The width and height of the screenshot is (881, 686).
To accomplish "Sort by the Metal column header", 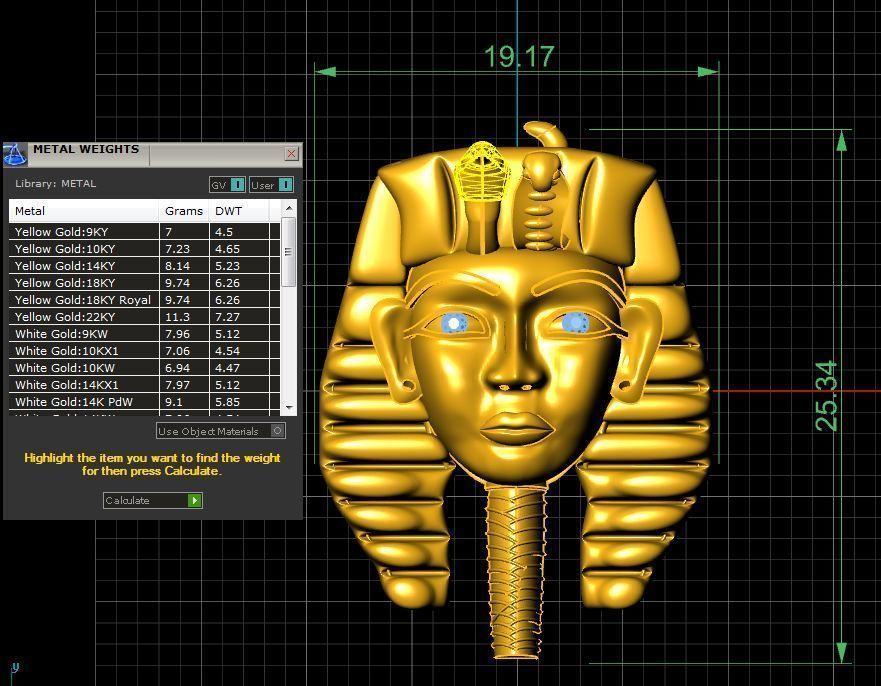I will [84, 211].
